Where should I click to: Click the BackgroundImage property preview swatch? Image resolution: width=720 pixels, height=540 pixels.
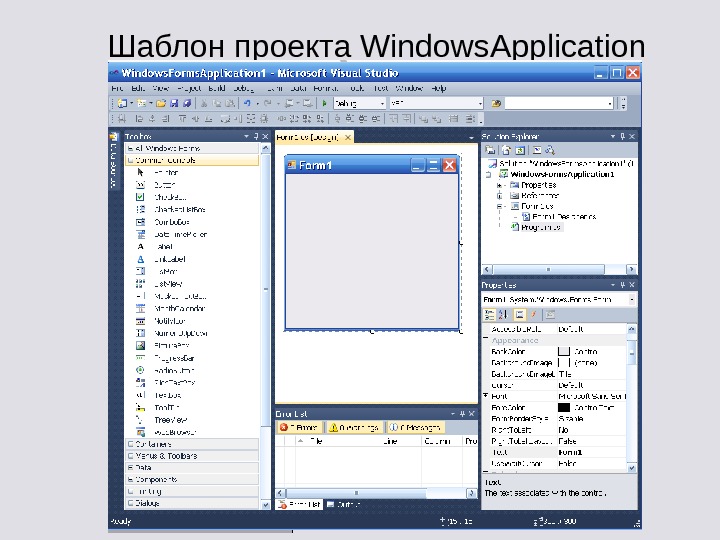(x=564, y=363)
